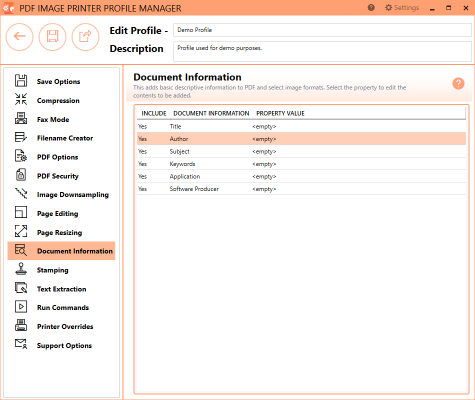Screen dimensions: 475x400
Task: Click the profile name field 'Demo Profile'
Action: tap(322, 30)
